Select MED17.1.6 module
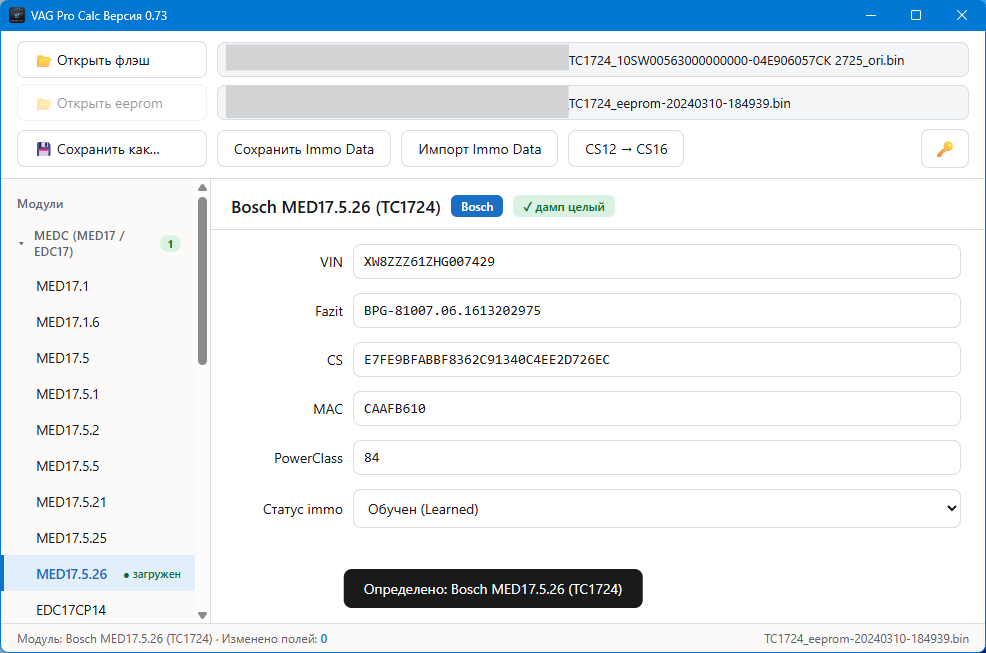 click(98, 322)
